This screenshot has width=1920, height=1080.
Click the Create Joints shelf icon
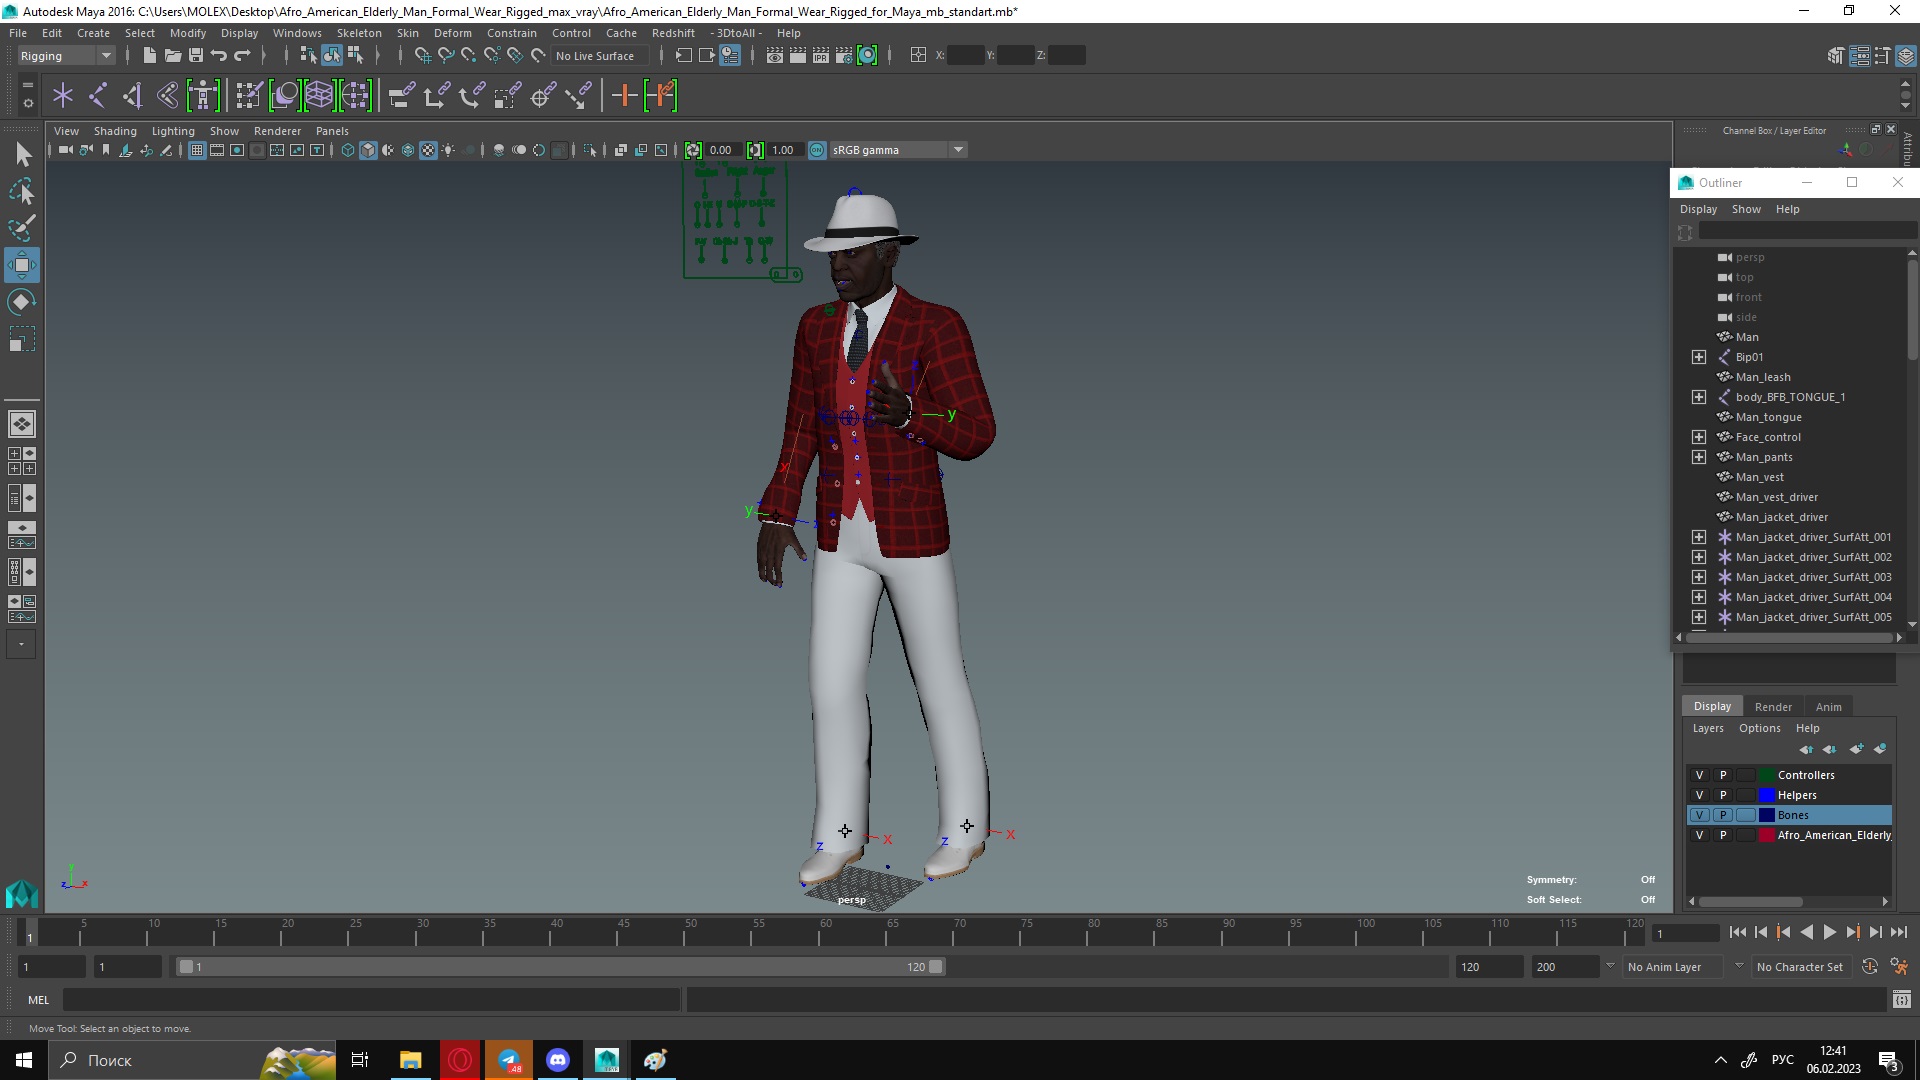98,96
